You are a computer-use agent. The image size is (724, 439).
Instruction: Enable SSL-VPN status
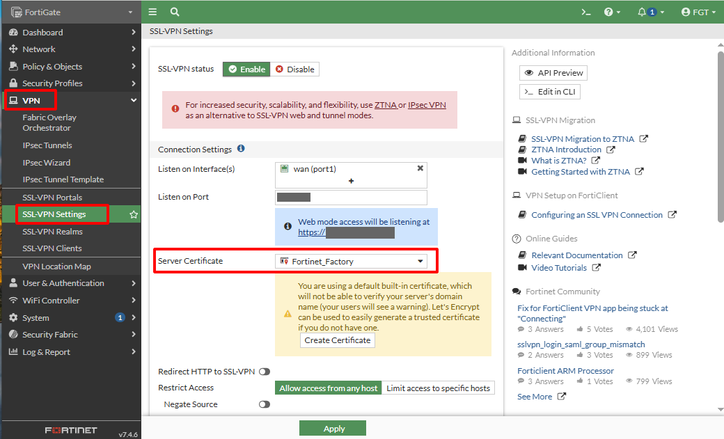(247, 69)
